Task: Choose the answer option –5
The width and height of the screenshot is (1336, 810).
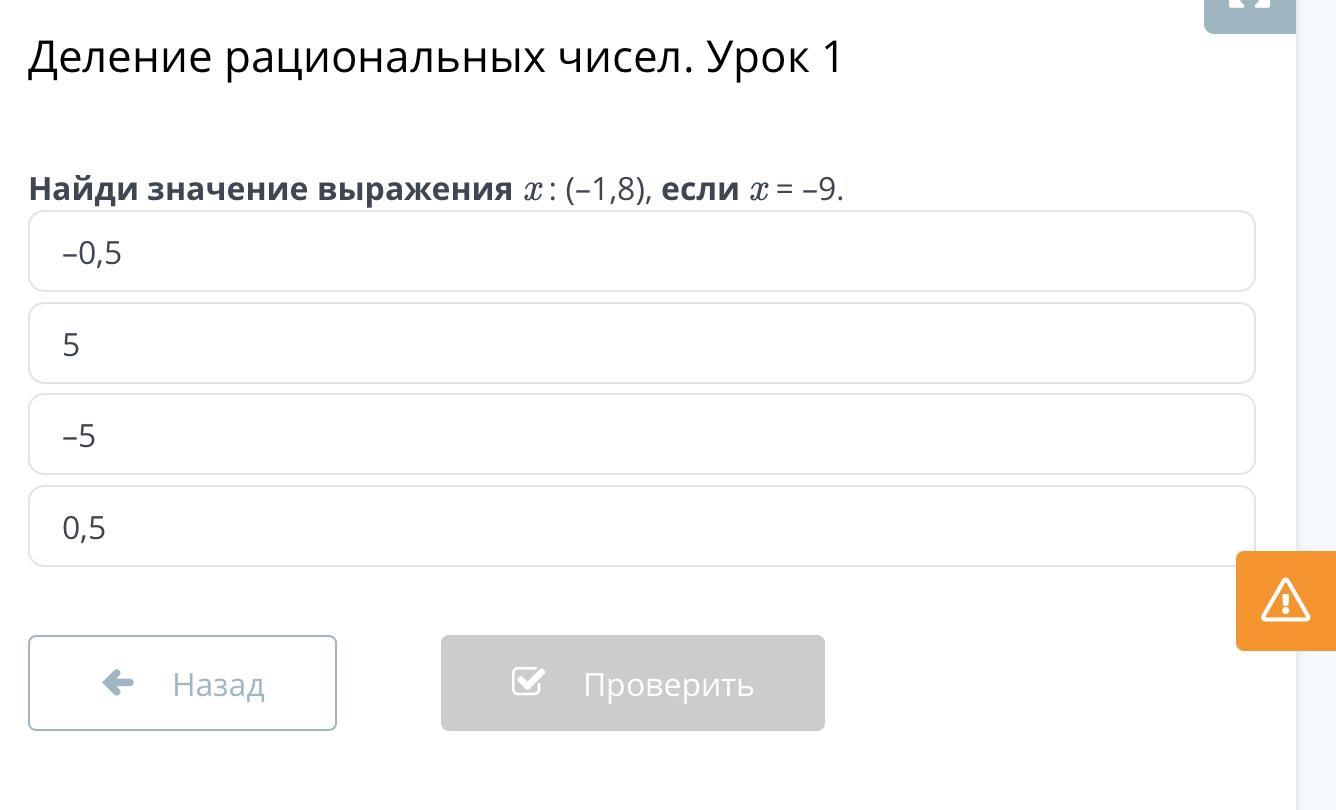Action: pos(641,435)
